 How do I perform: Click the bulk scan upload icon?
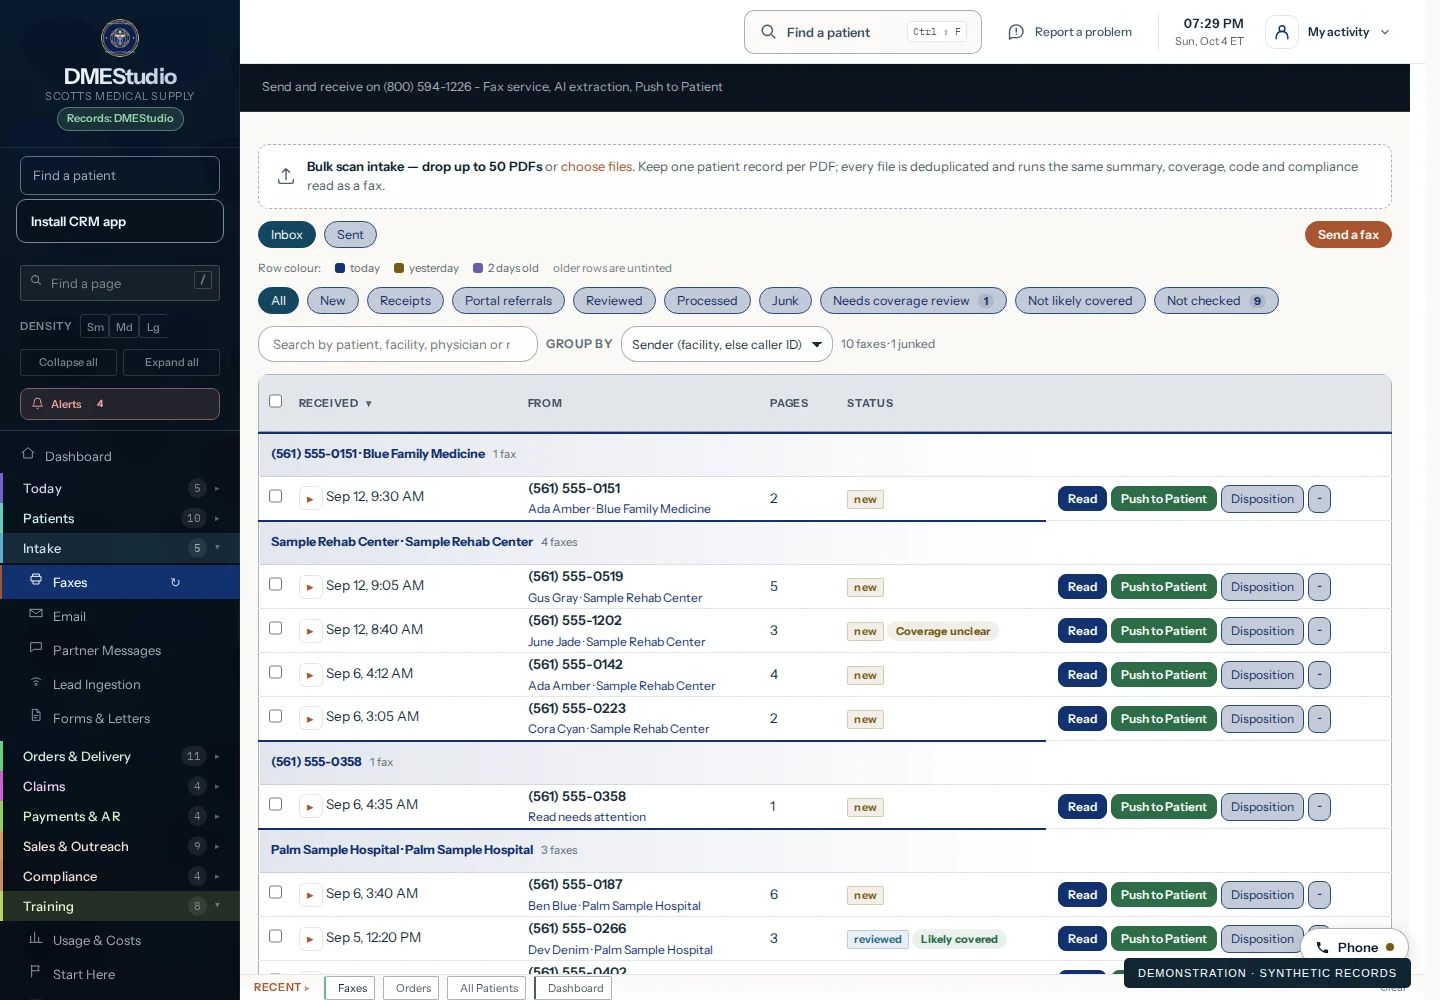[286, 176]
